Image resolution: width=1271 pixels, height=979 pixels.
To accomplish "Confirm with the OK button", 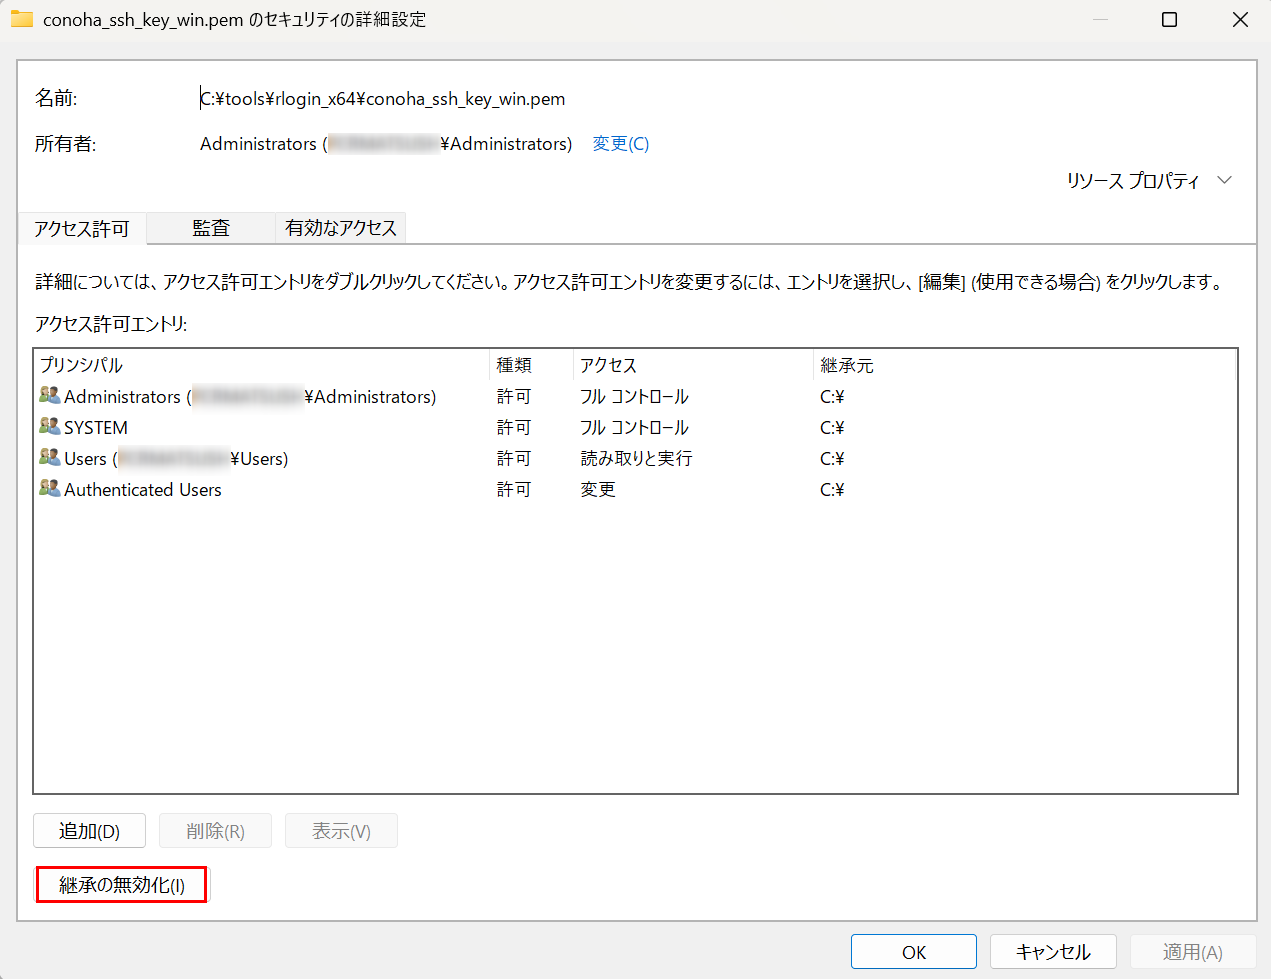I will pos(913,951).
